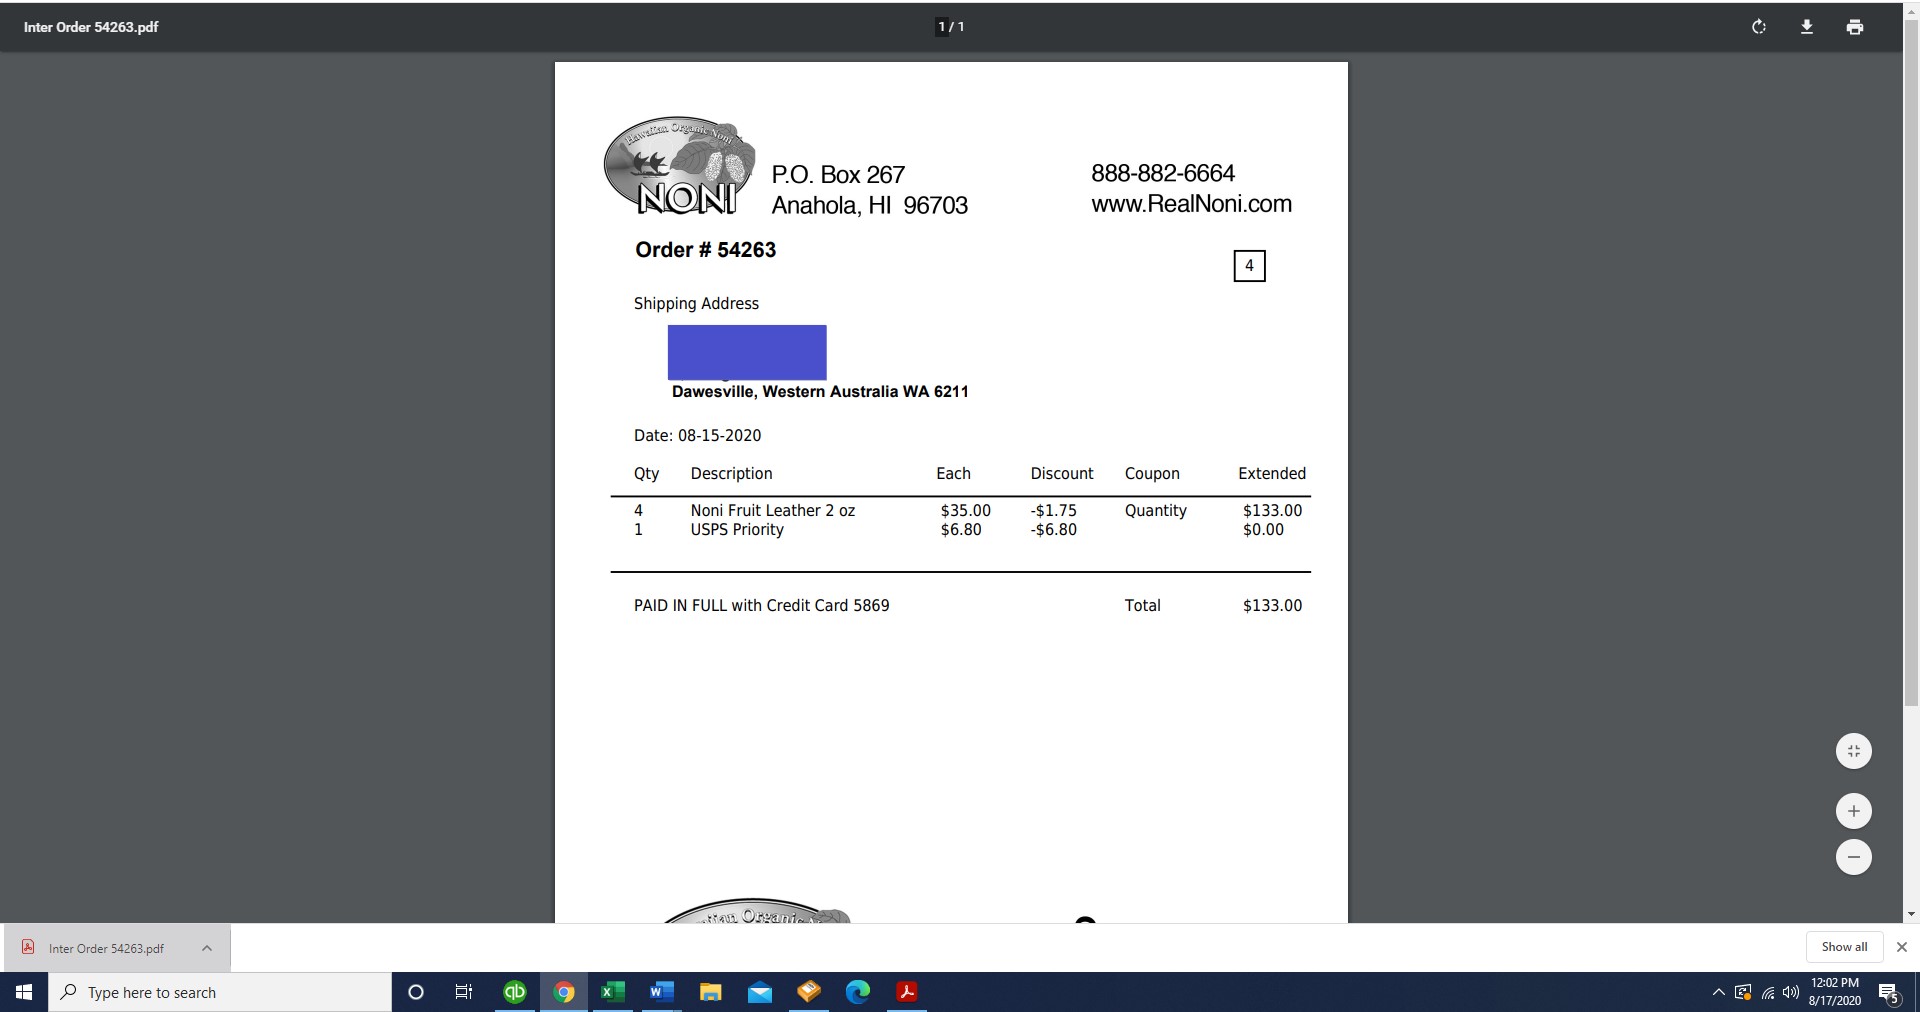Download the PDF file
The image size is (1920, 1012).
1807,27
